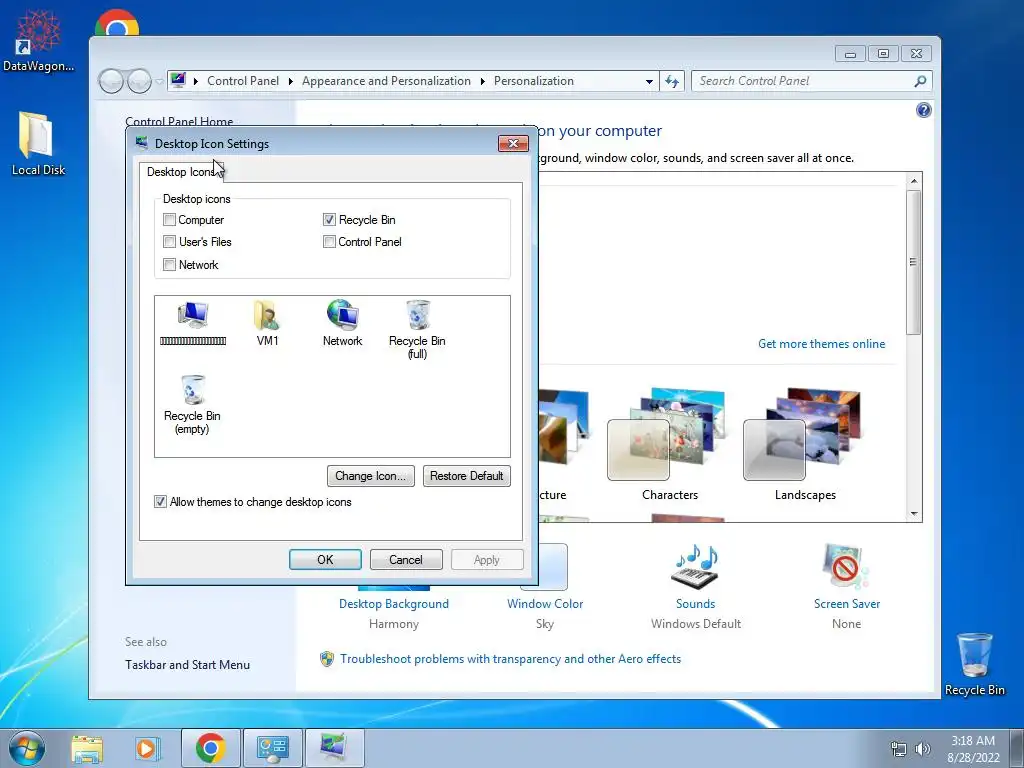Uncheck the Recycle Bin checkbox
The height and width of the screenshot is (768, 1024).
click(329, 219)
